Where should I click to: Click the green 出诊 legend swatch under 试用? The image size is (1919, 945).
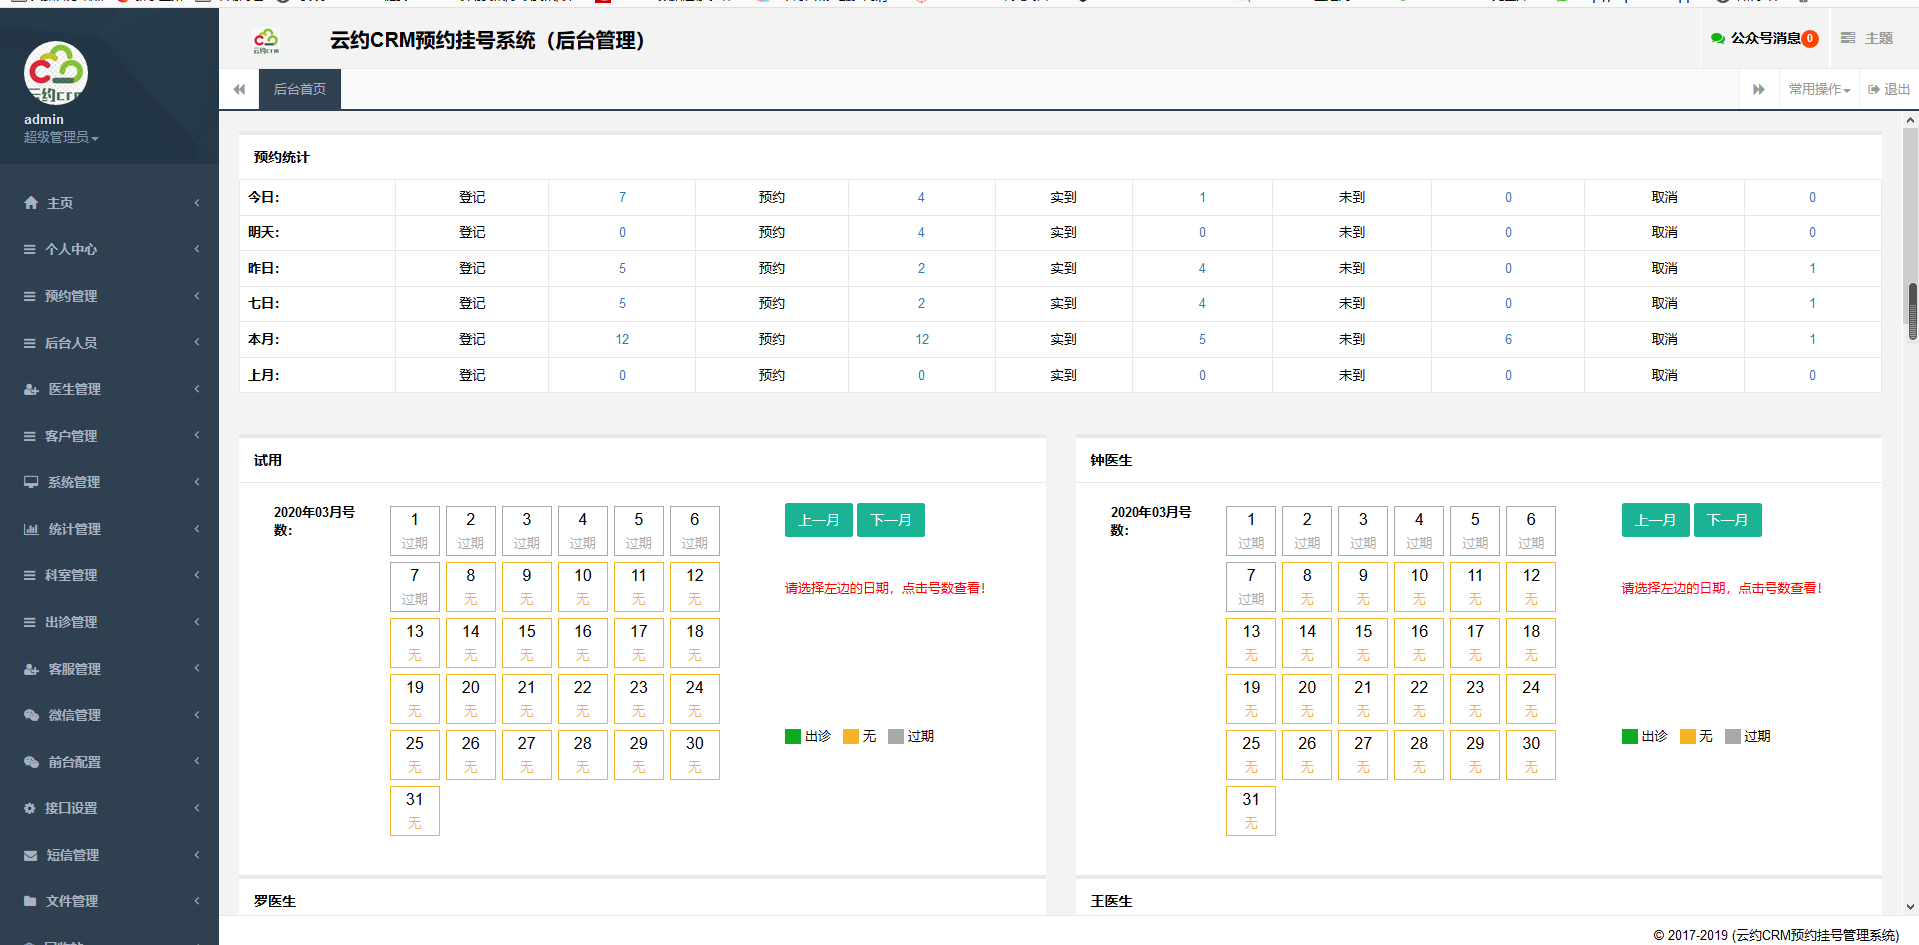click(x=793, y=737)
